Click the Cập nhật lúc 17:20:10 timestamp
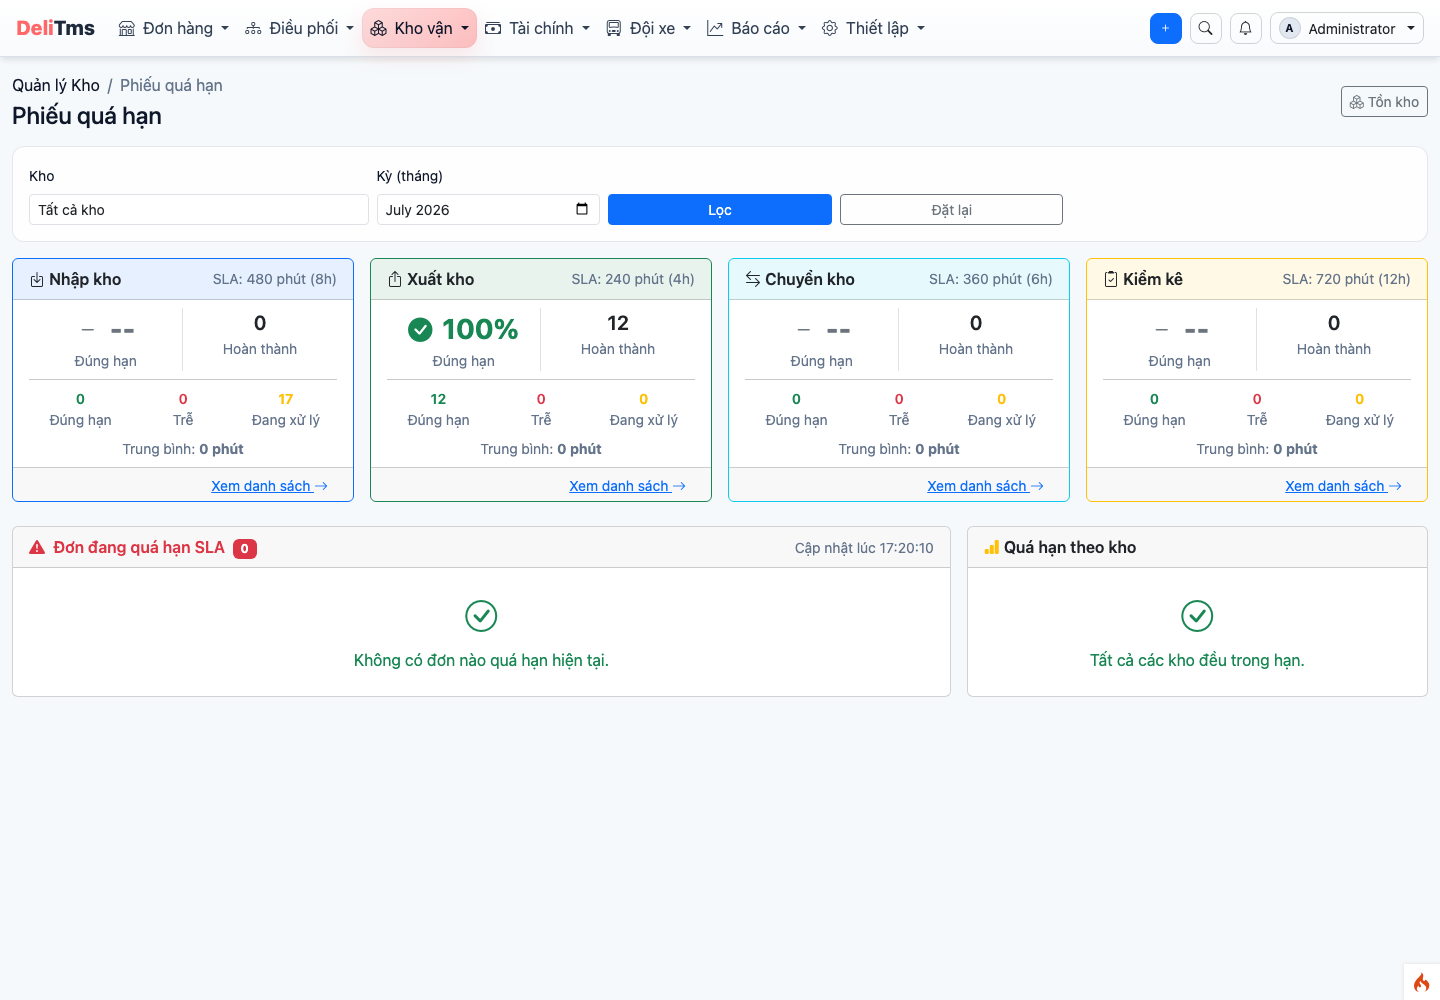 pos(864,548)
